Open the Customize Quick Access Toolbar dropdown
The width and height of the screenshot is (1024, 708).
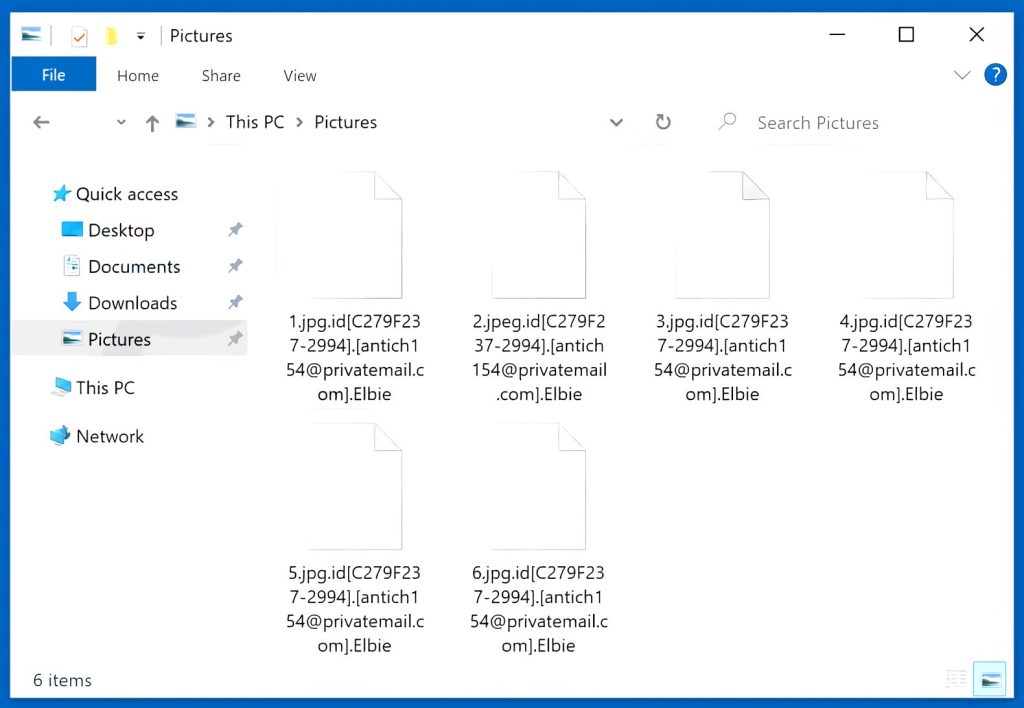141,36
